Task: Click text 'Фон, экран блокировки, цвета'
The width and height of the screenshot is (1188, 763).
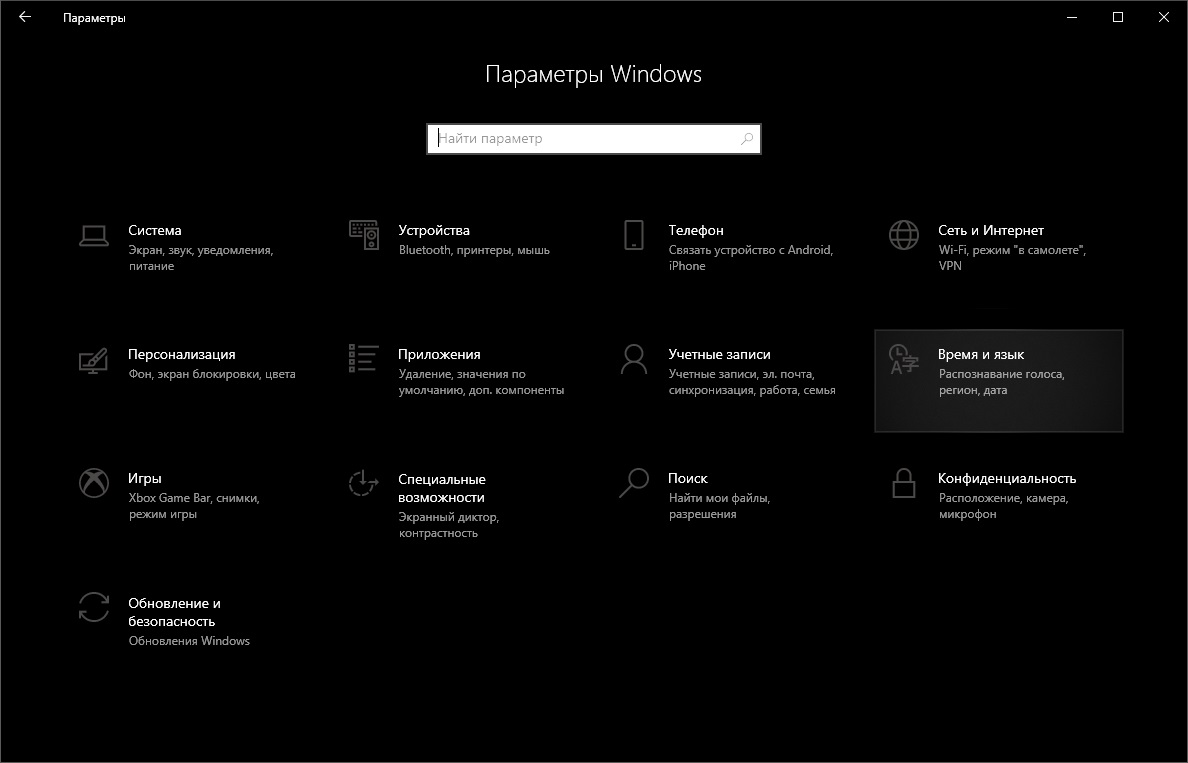Action: pos(212,374)
